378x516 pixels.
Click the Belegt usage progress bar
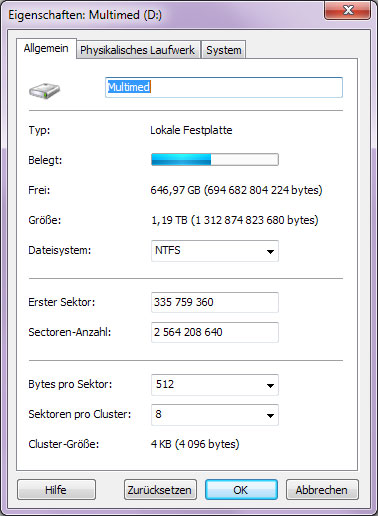[215, 160]
